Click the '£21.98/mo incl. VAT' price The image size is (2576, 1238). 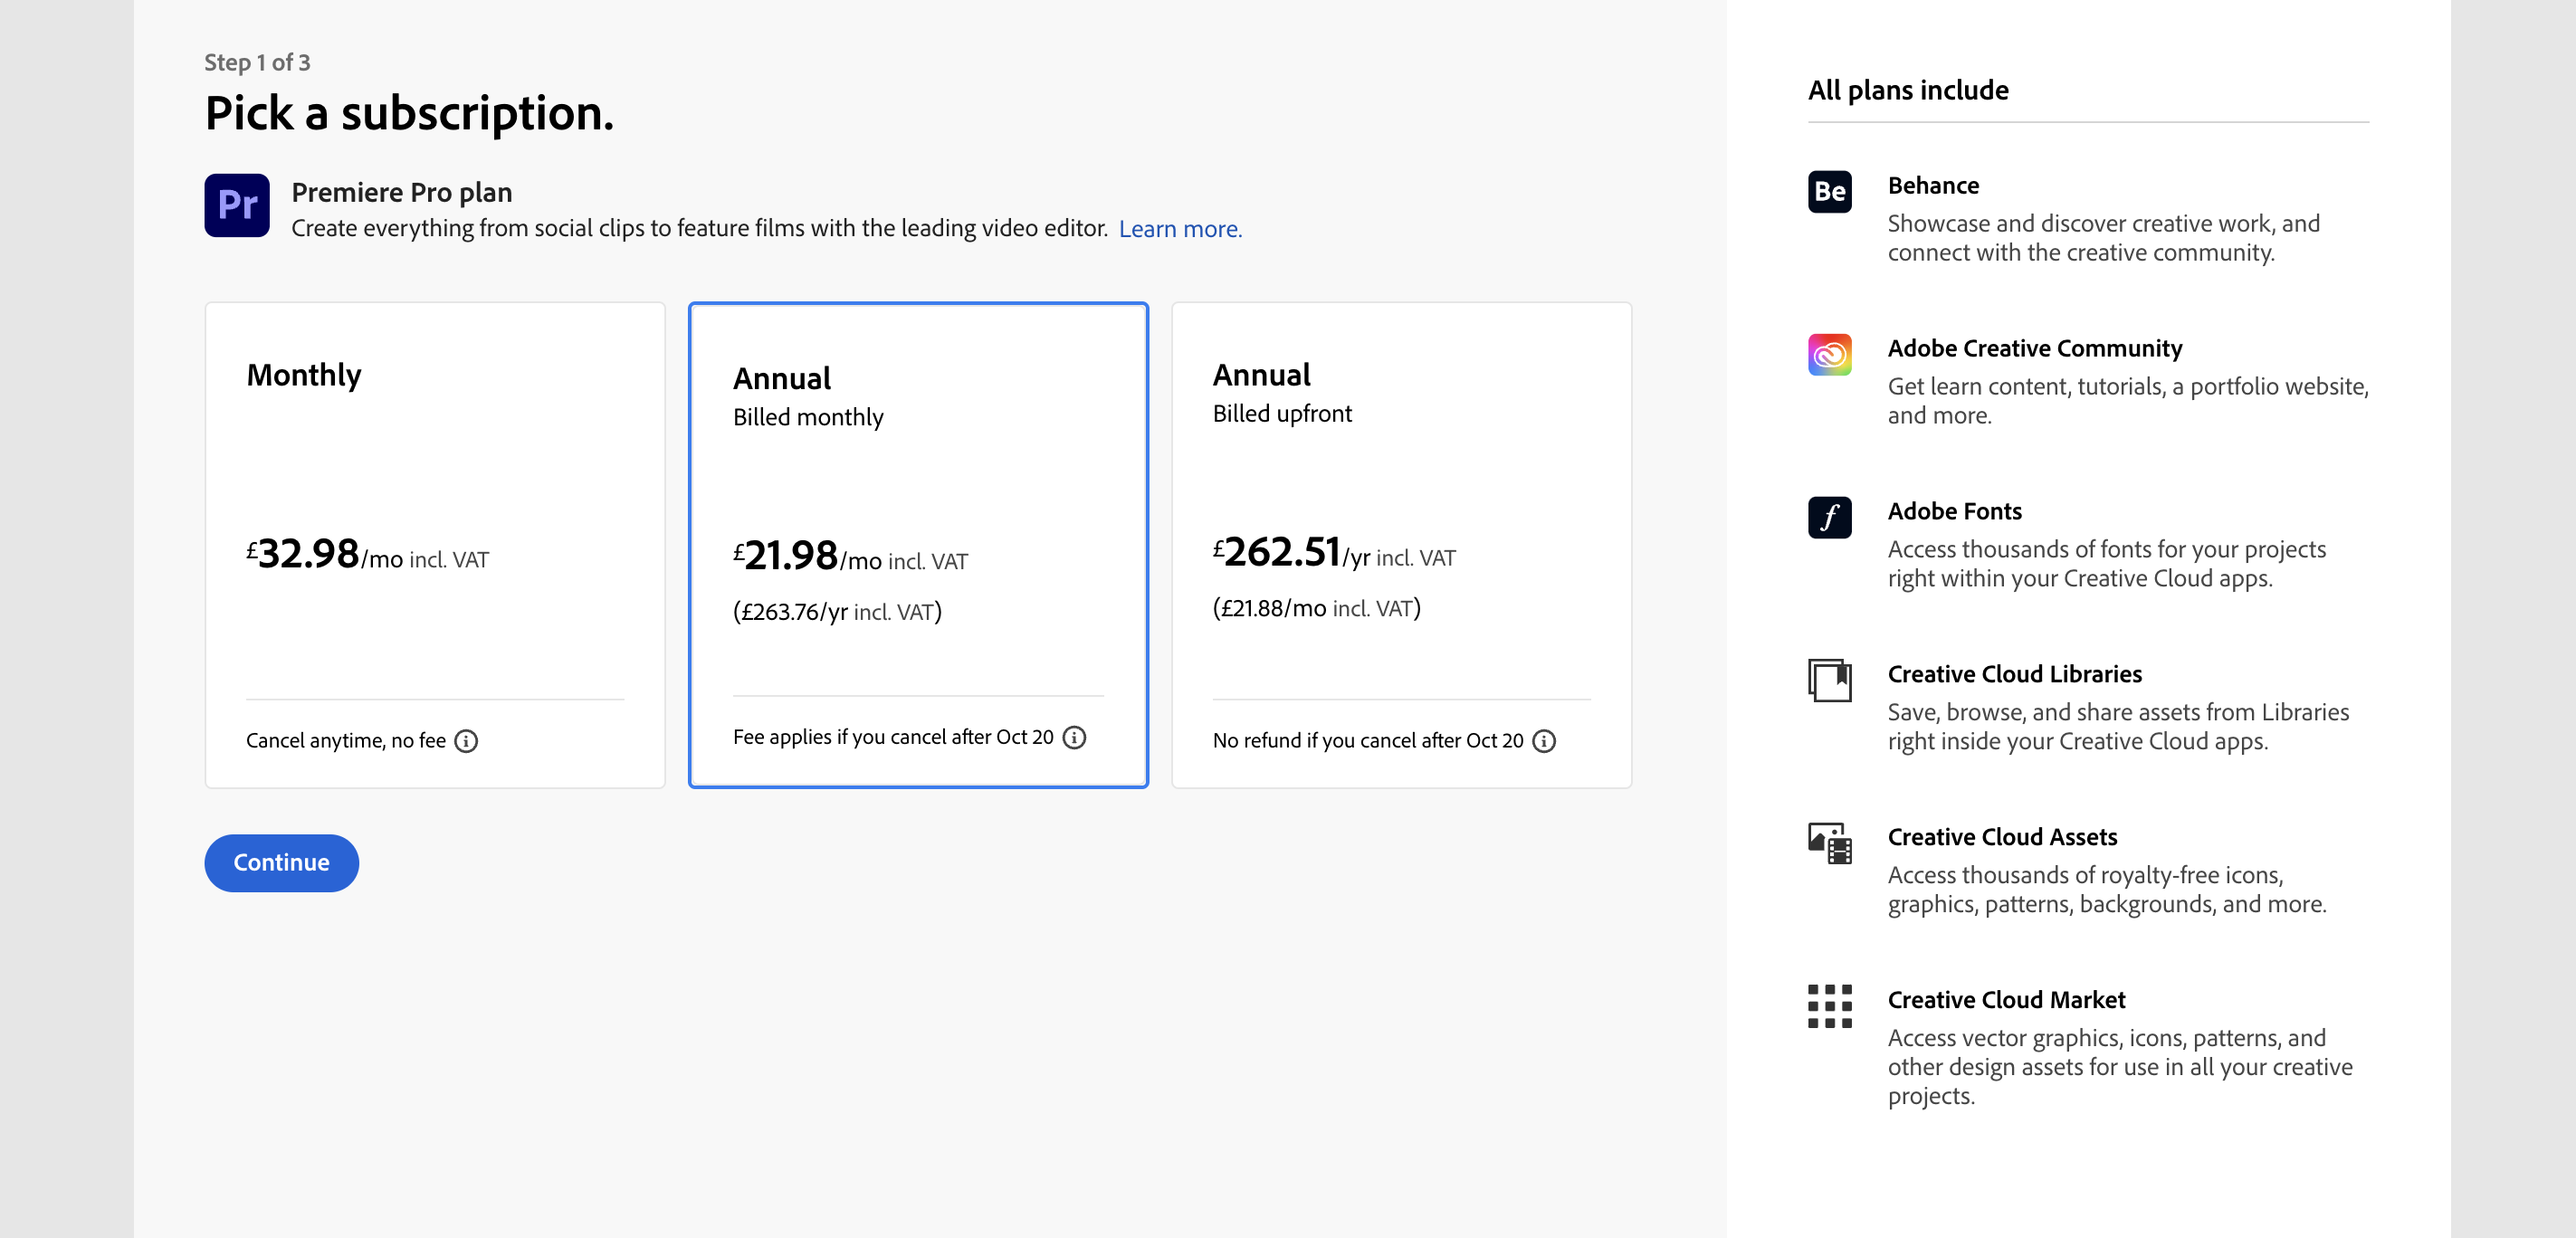pyautogui.click(x=850, y=556)
